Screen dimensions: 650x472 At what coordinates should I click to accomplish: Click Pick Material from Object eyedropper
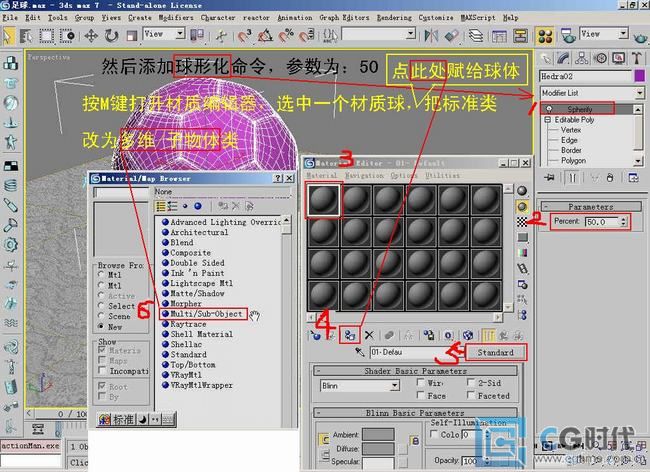[359, 352]
